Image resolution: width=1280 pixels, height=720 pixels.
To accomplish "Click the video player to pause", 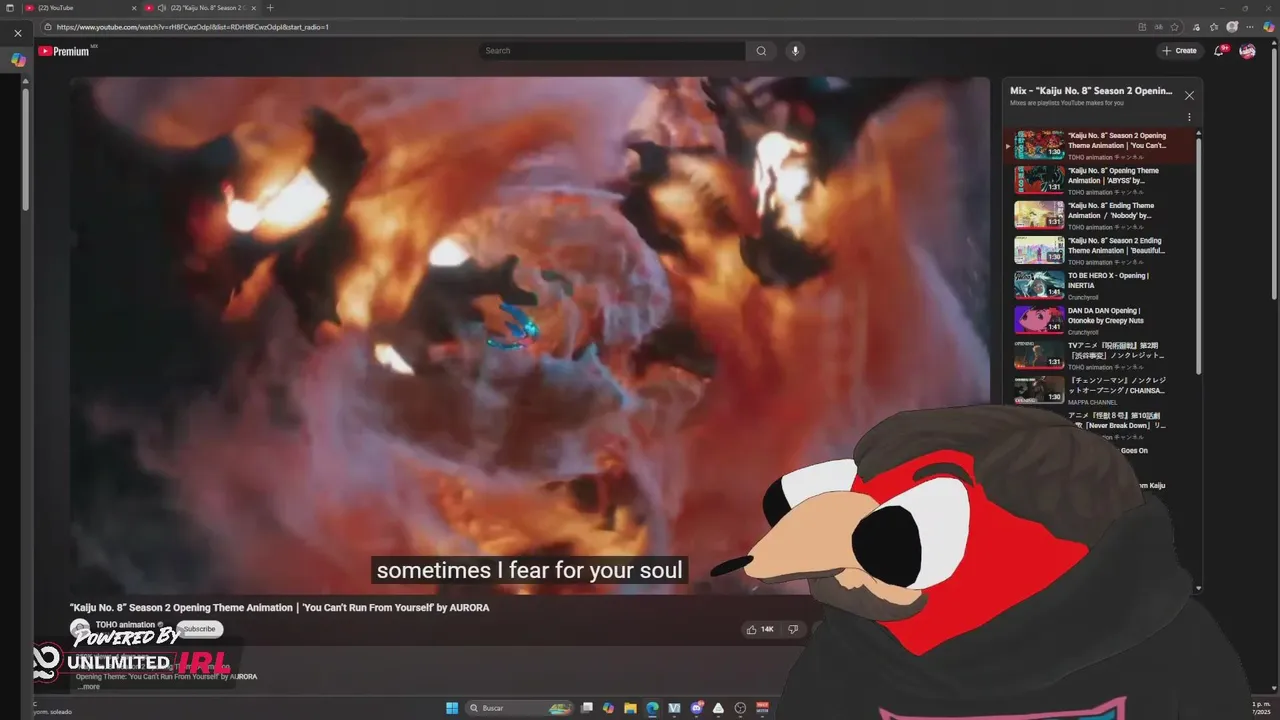I will [x=530, y=335].
